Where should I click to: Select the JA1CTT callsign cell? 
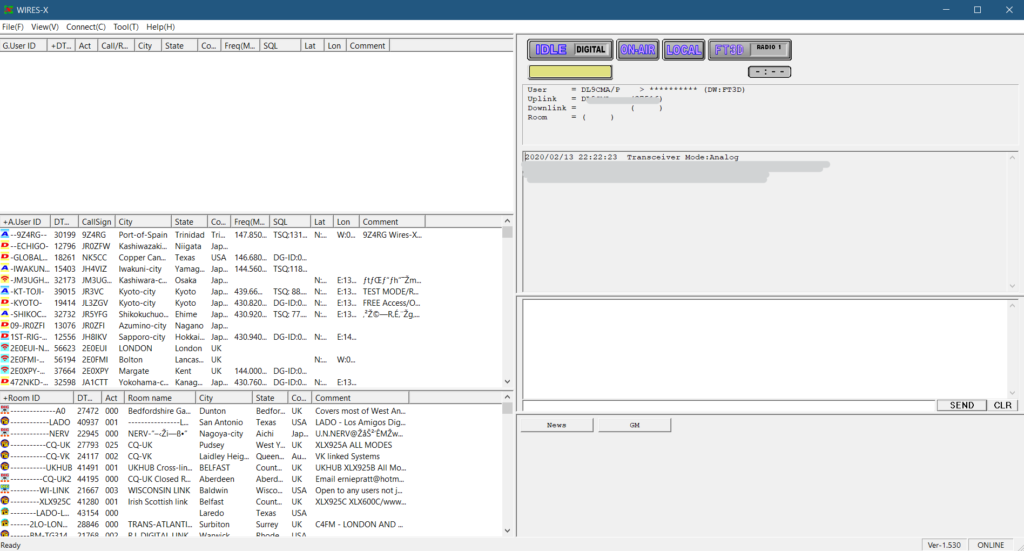pos(94,383)
